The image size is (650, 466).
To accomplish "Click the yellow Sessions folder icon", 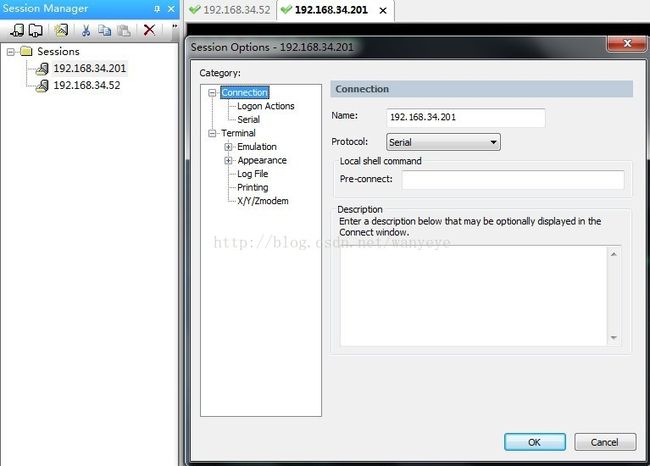I will click(26, 51).
